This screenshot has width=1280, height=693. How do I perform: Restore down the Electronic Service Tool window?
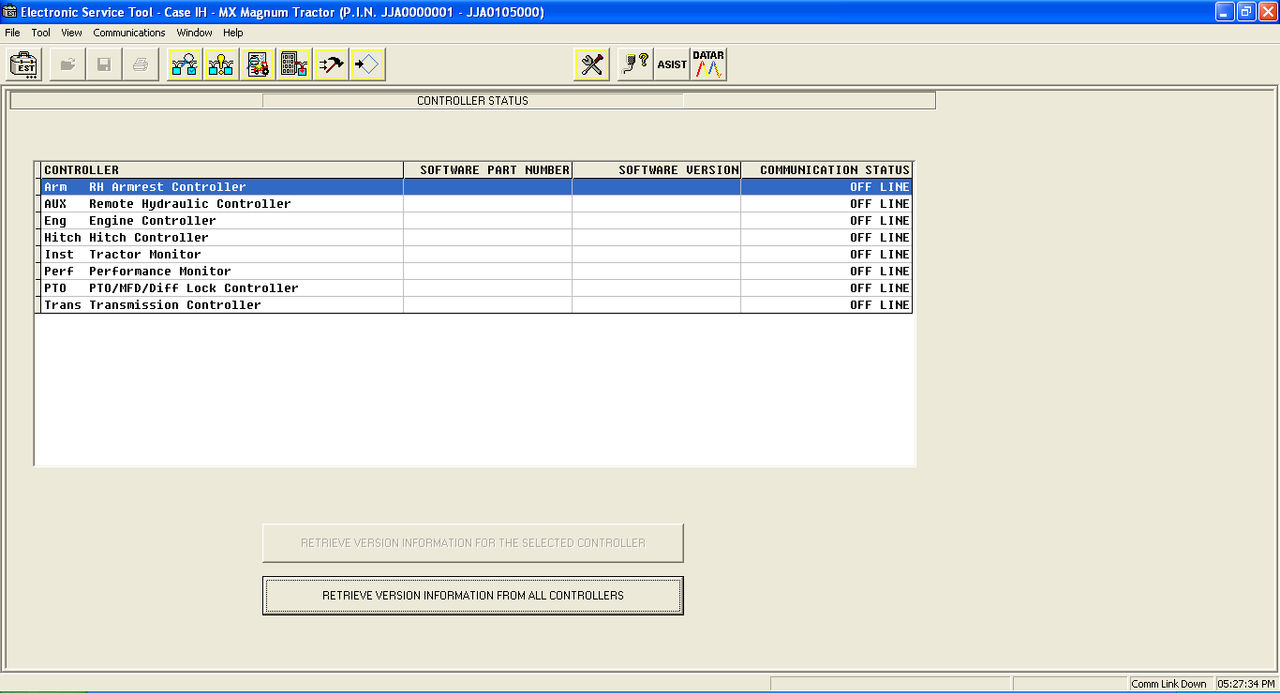(1246, 12)
